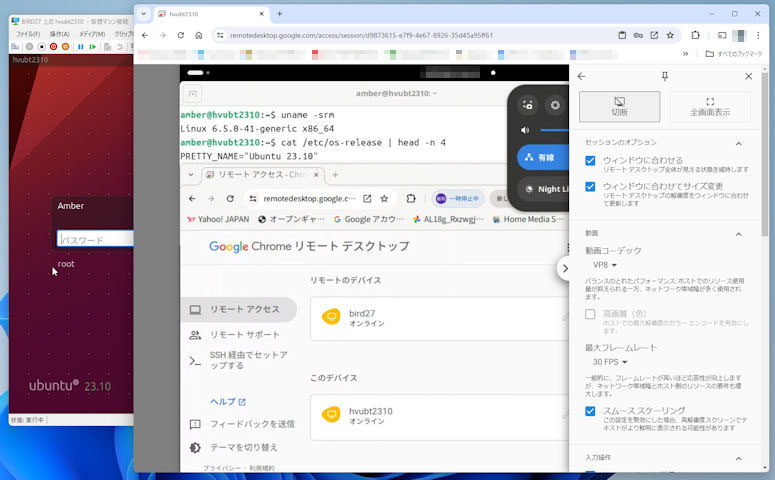Click the screenshot icon in GNOME quick settings
The height and width of the screenshot is (480, 775).
tap(528, 105)
